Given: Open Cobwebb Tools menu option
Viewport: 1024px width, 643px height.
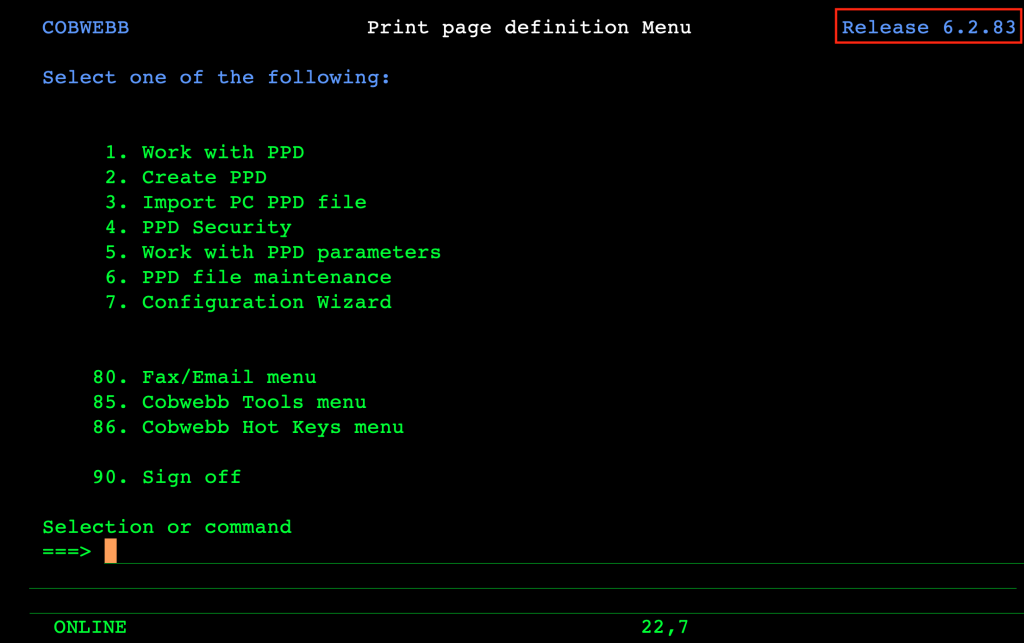Looking at the screenshot, I should 229,402.
